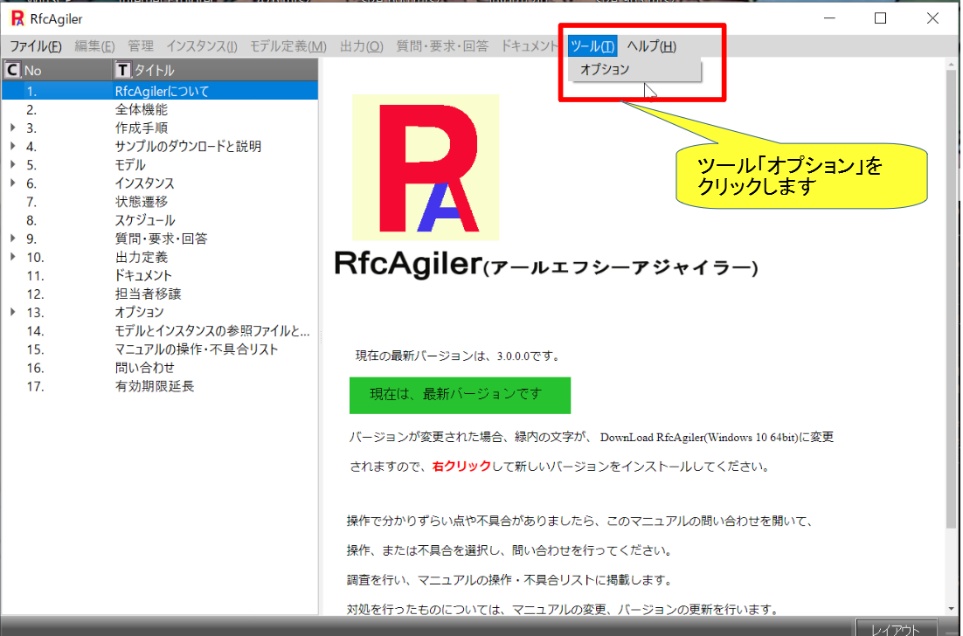Select tree row 担当者移譲
Image resolution: width=963 pixels, height=636 pixels.
tap(160, 293)
